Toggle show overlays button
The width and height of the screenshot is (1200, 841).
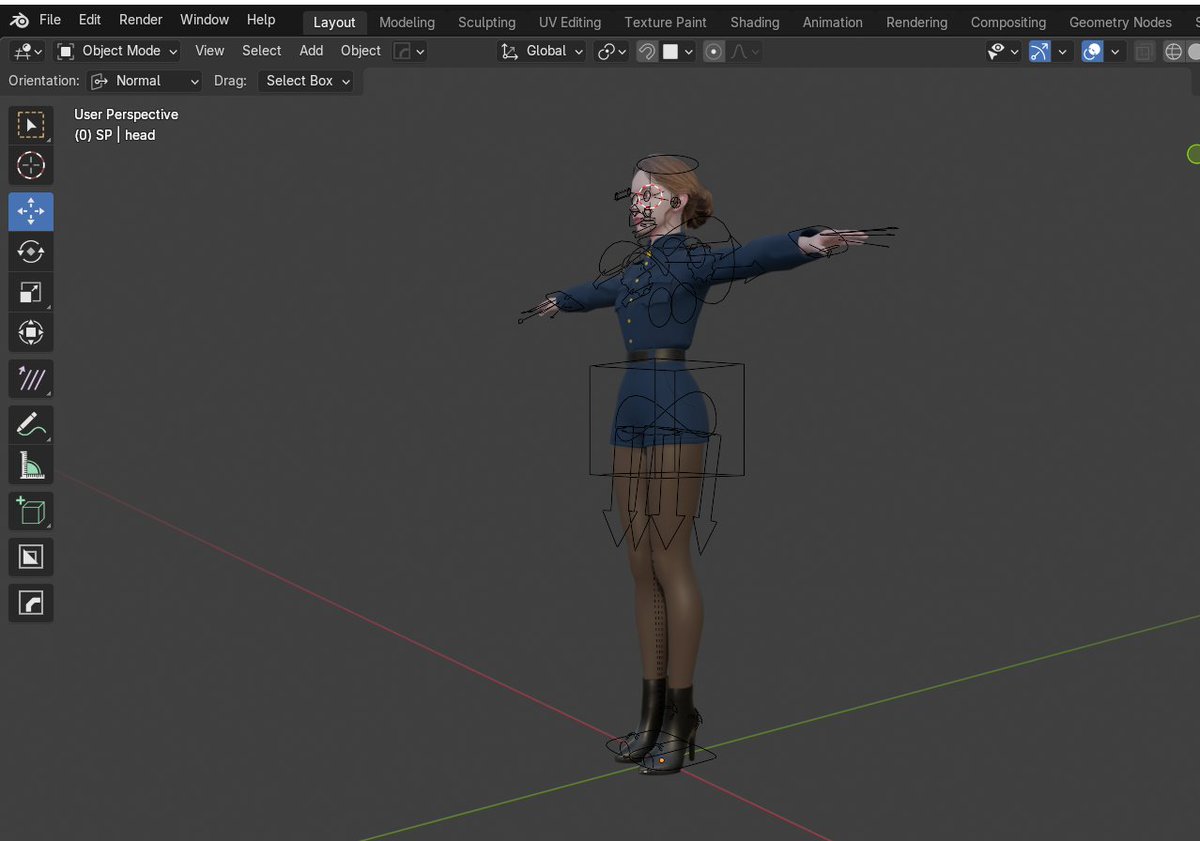(1093, 51)
